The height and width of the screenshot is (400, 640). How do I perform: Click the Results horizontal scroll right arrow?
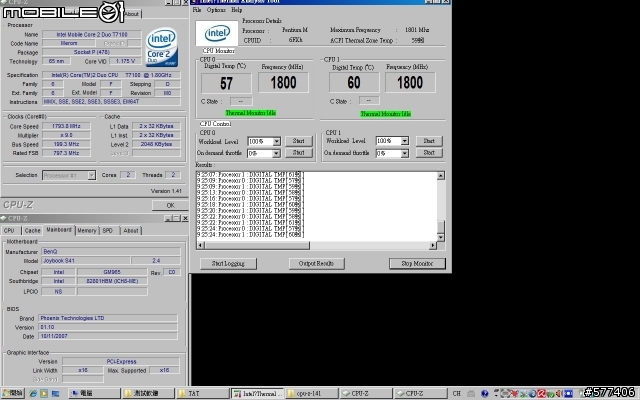click(433, 245)
